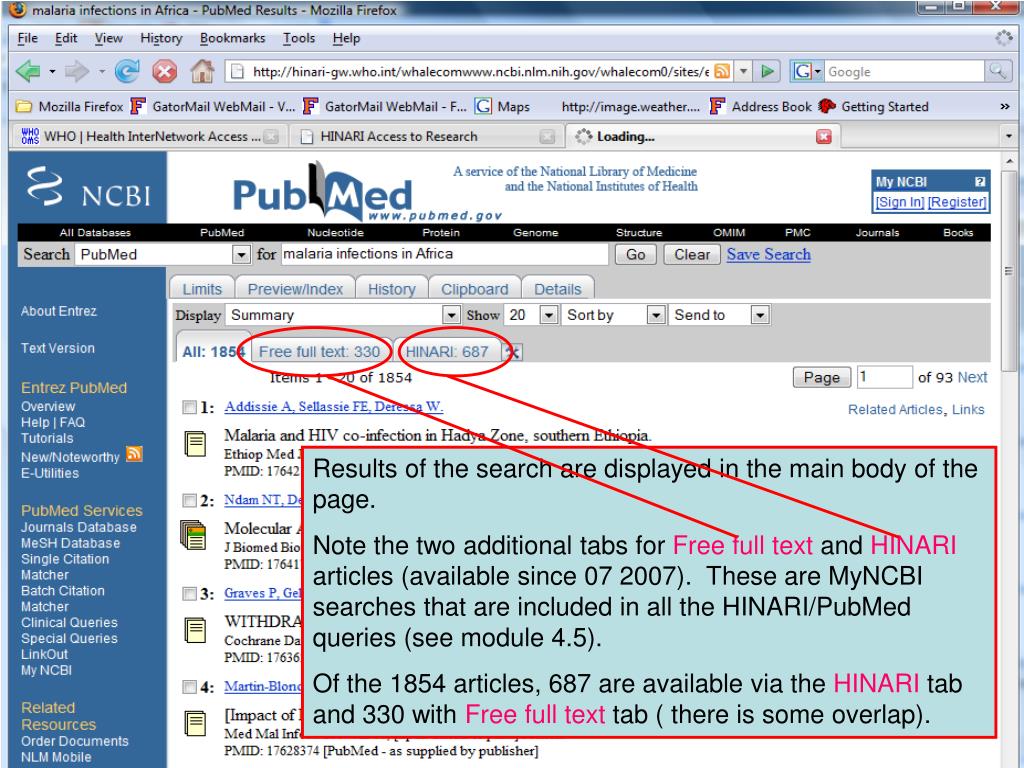
Task: Show more bookmarks with chevron
Action: (1004, 106)
